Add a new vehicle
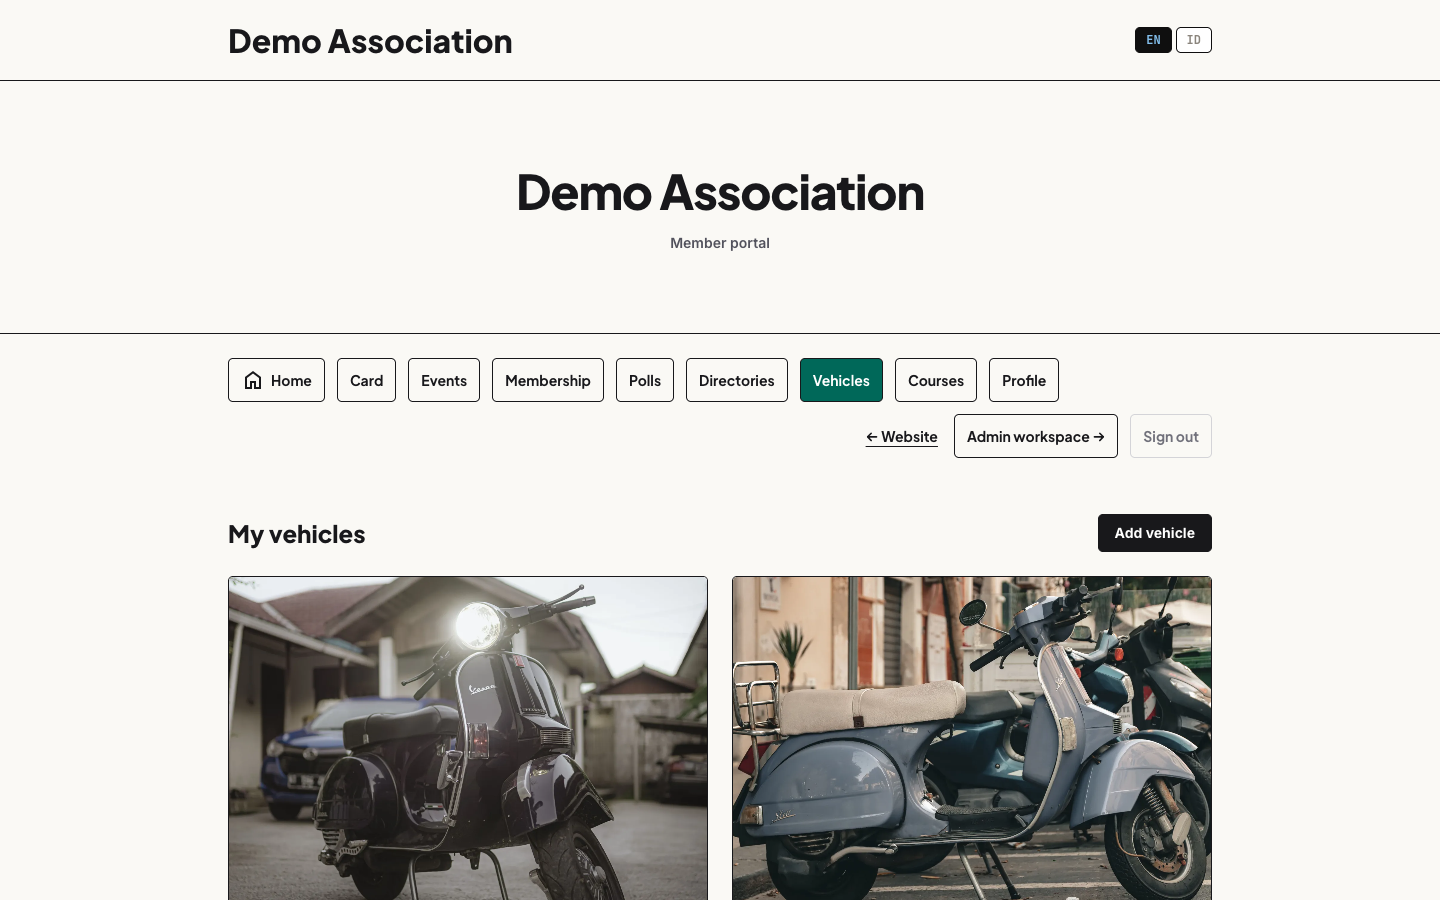 click(1155, 533)
